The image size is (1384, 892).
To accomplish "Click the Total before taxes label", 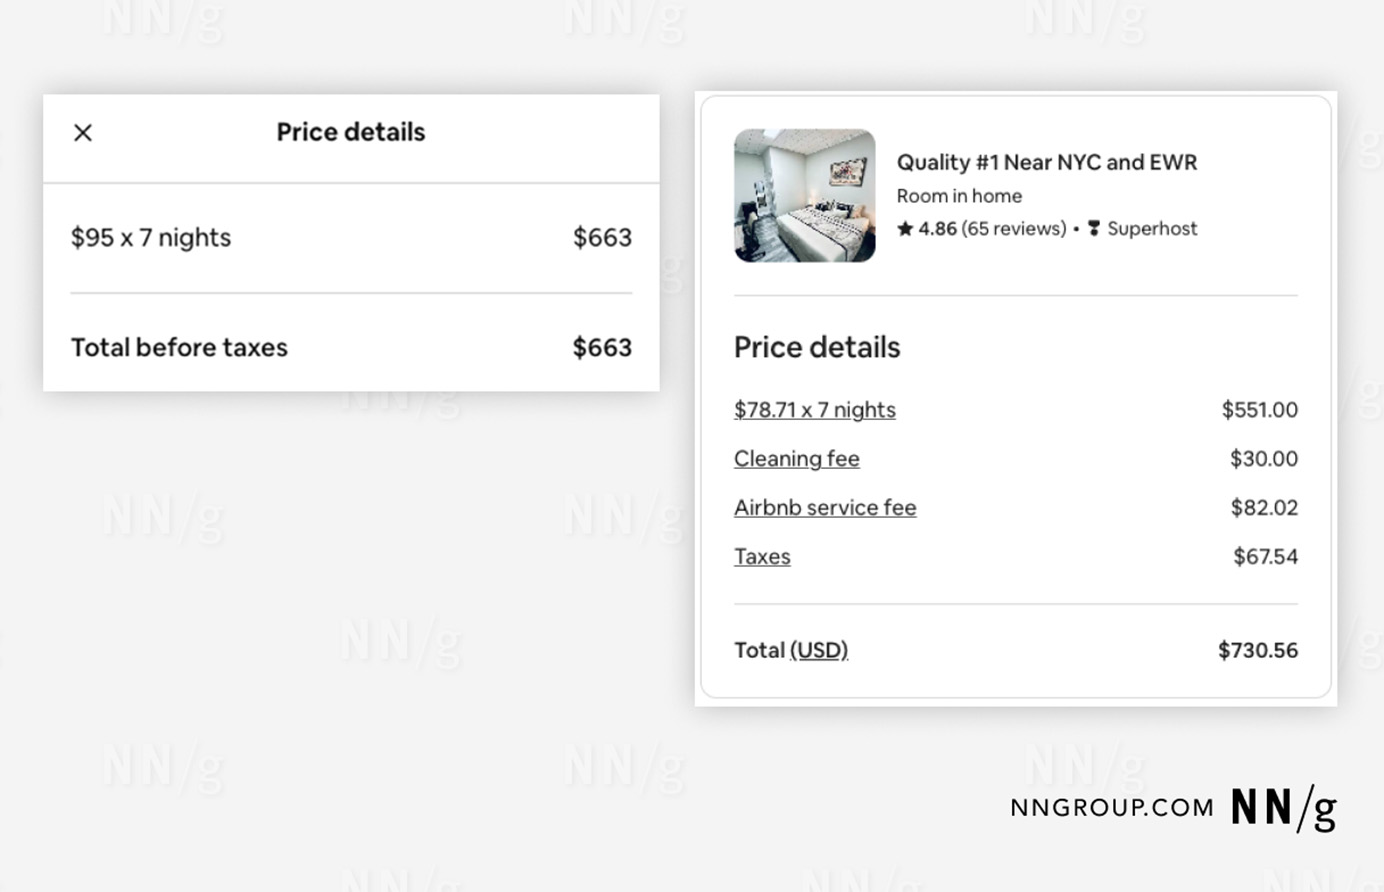I will (179, 348).
